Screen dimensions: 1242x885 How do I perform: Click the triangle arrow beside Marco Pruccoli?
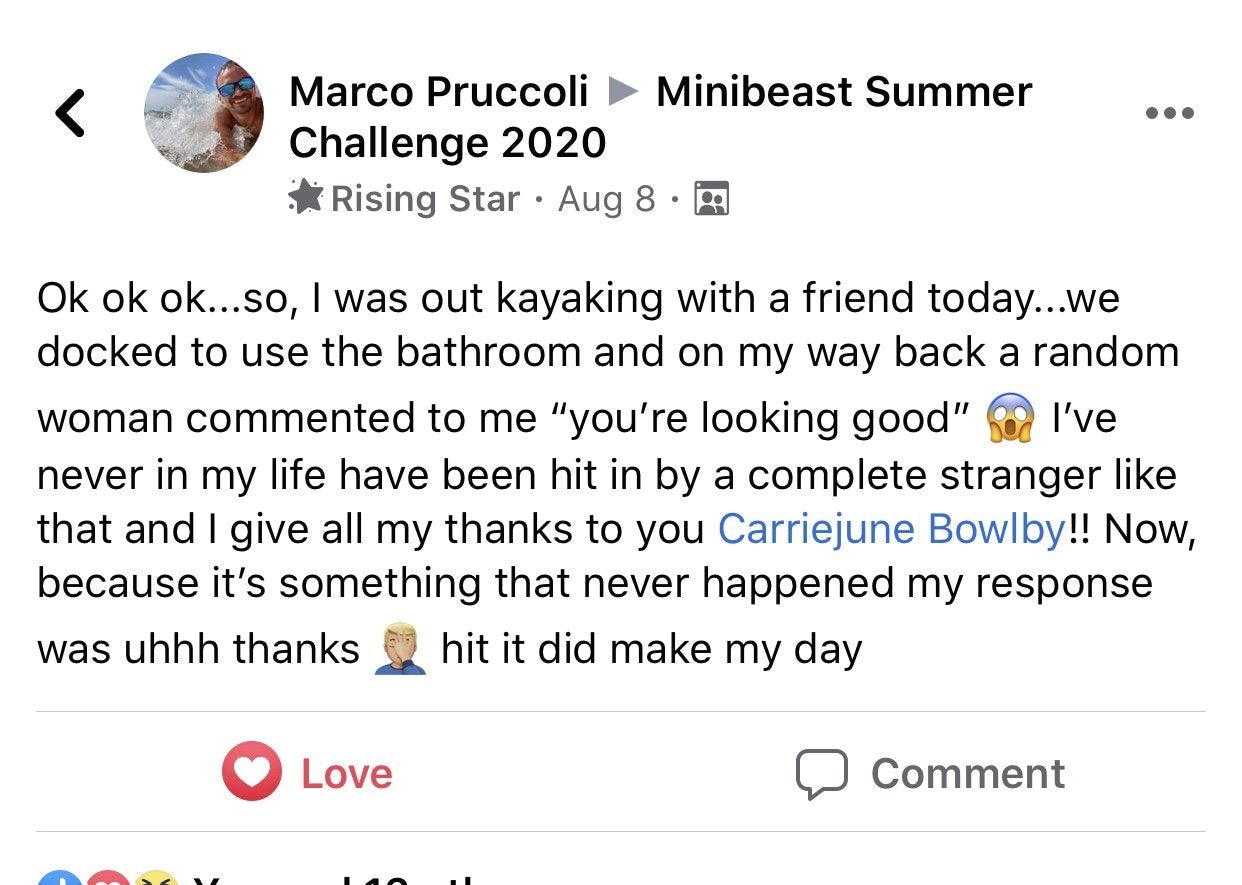(623, 93)
